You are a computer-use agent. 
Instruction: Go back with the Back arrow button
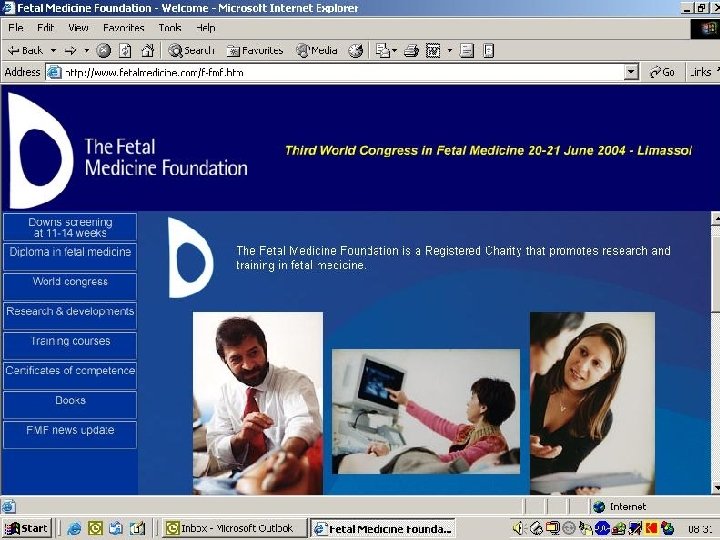25,51
